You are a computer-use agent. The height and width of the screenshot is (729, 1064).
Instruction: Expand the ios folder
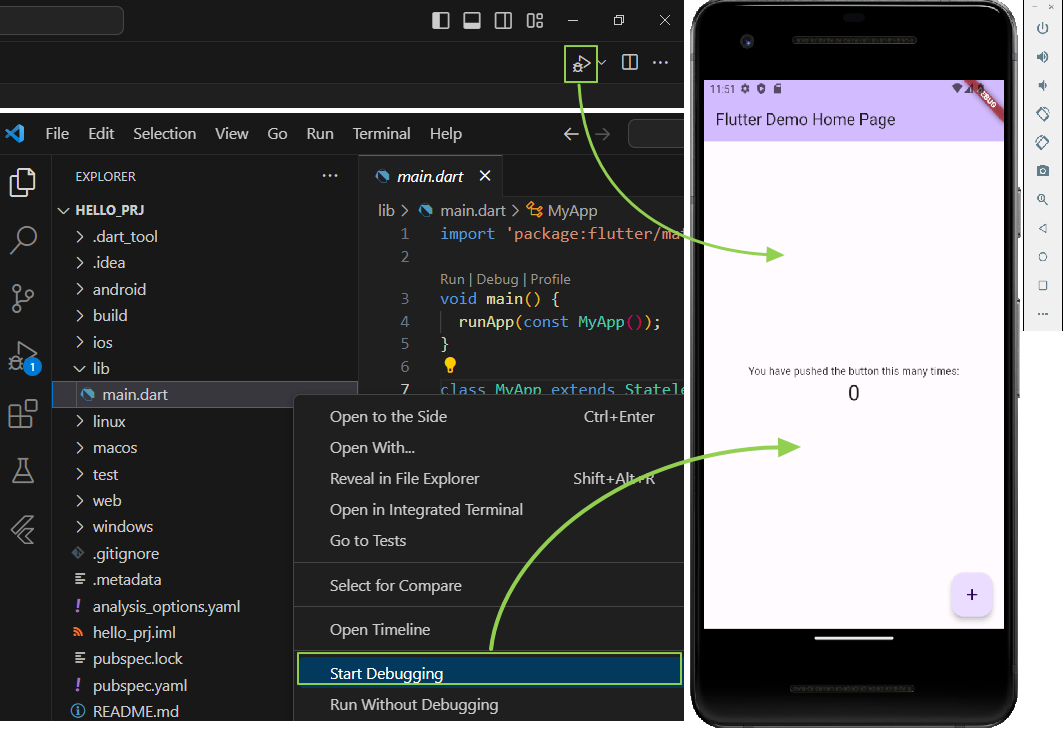[x=102, y=342]
